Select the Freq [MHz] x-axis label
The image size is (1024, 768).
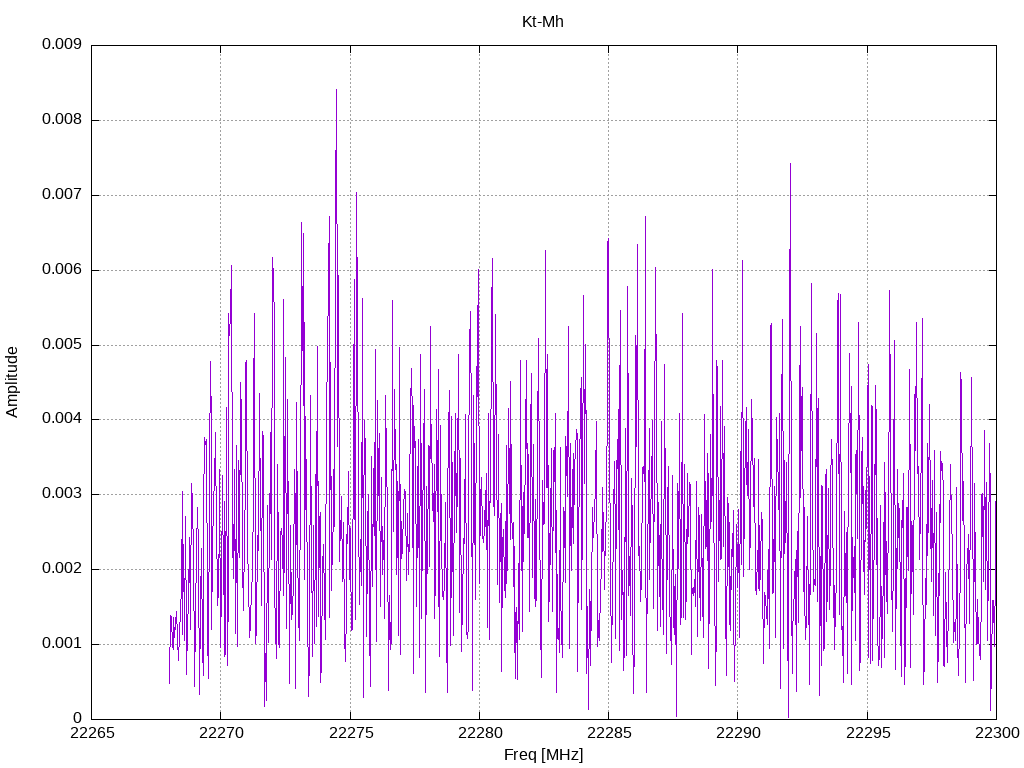tap(543, 755)
